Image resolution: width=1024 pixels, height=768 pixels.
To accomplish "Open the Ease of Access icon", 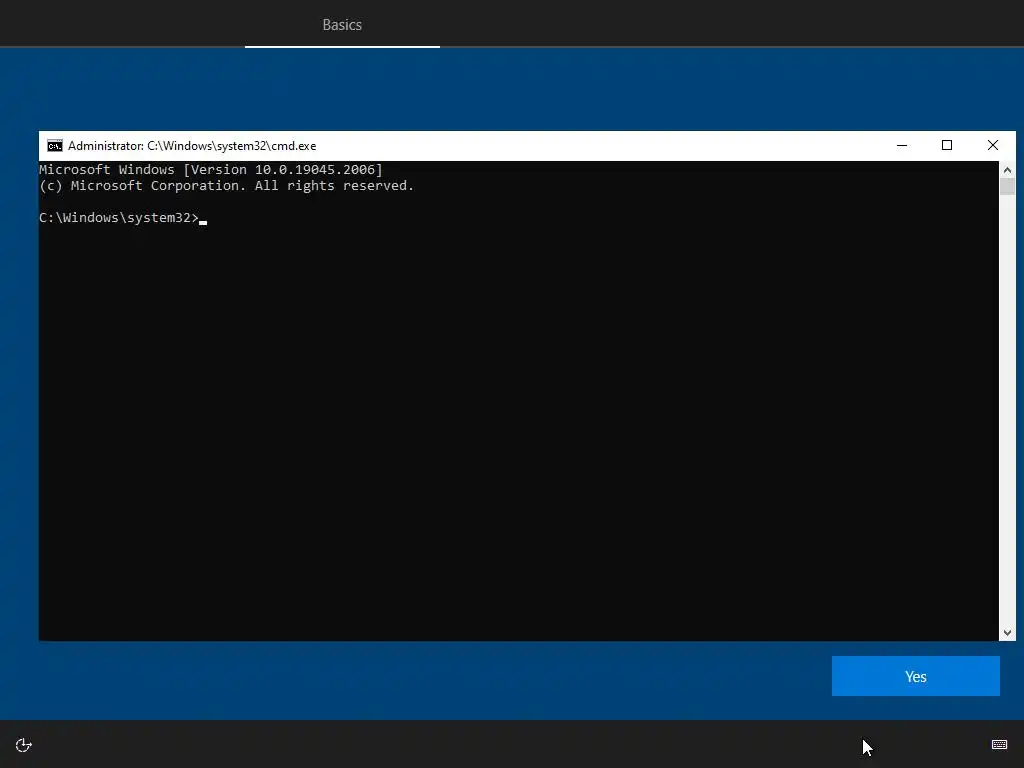I will [24, 745].
